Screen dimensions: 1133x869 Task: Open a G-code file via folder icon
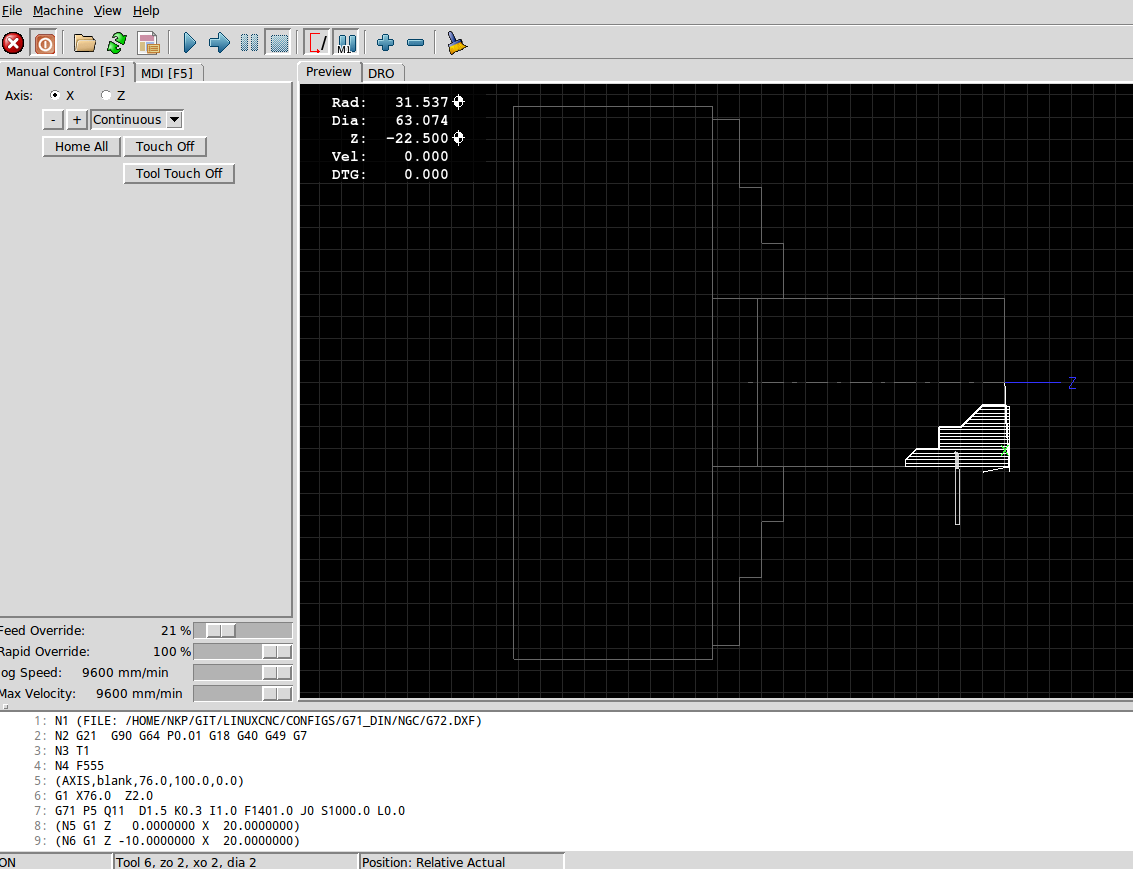click(85, 43)
